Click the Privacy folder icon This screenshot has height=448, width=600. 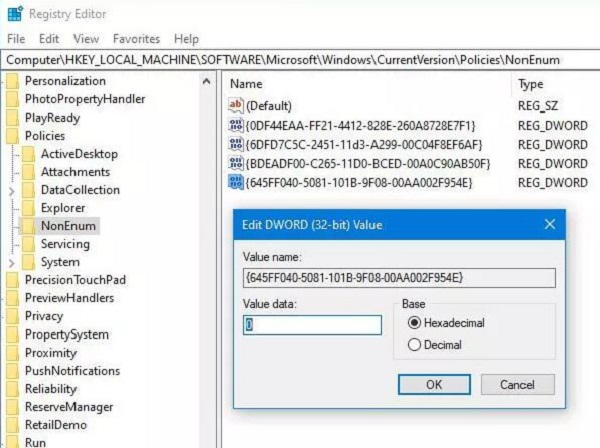13,316
